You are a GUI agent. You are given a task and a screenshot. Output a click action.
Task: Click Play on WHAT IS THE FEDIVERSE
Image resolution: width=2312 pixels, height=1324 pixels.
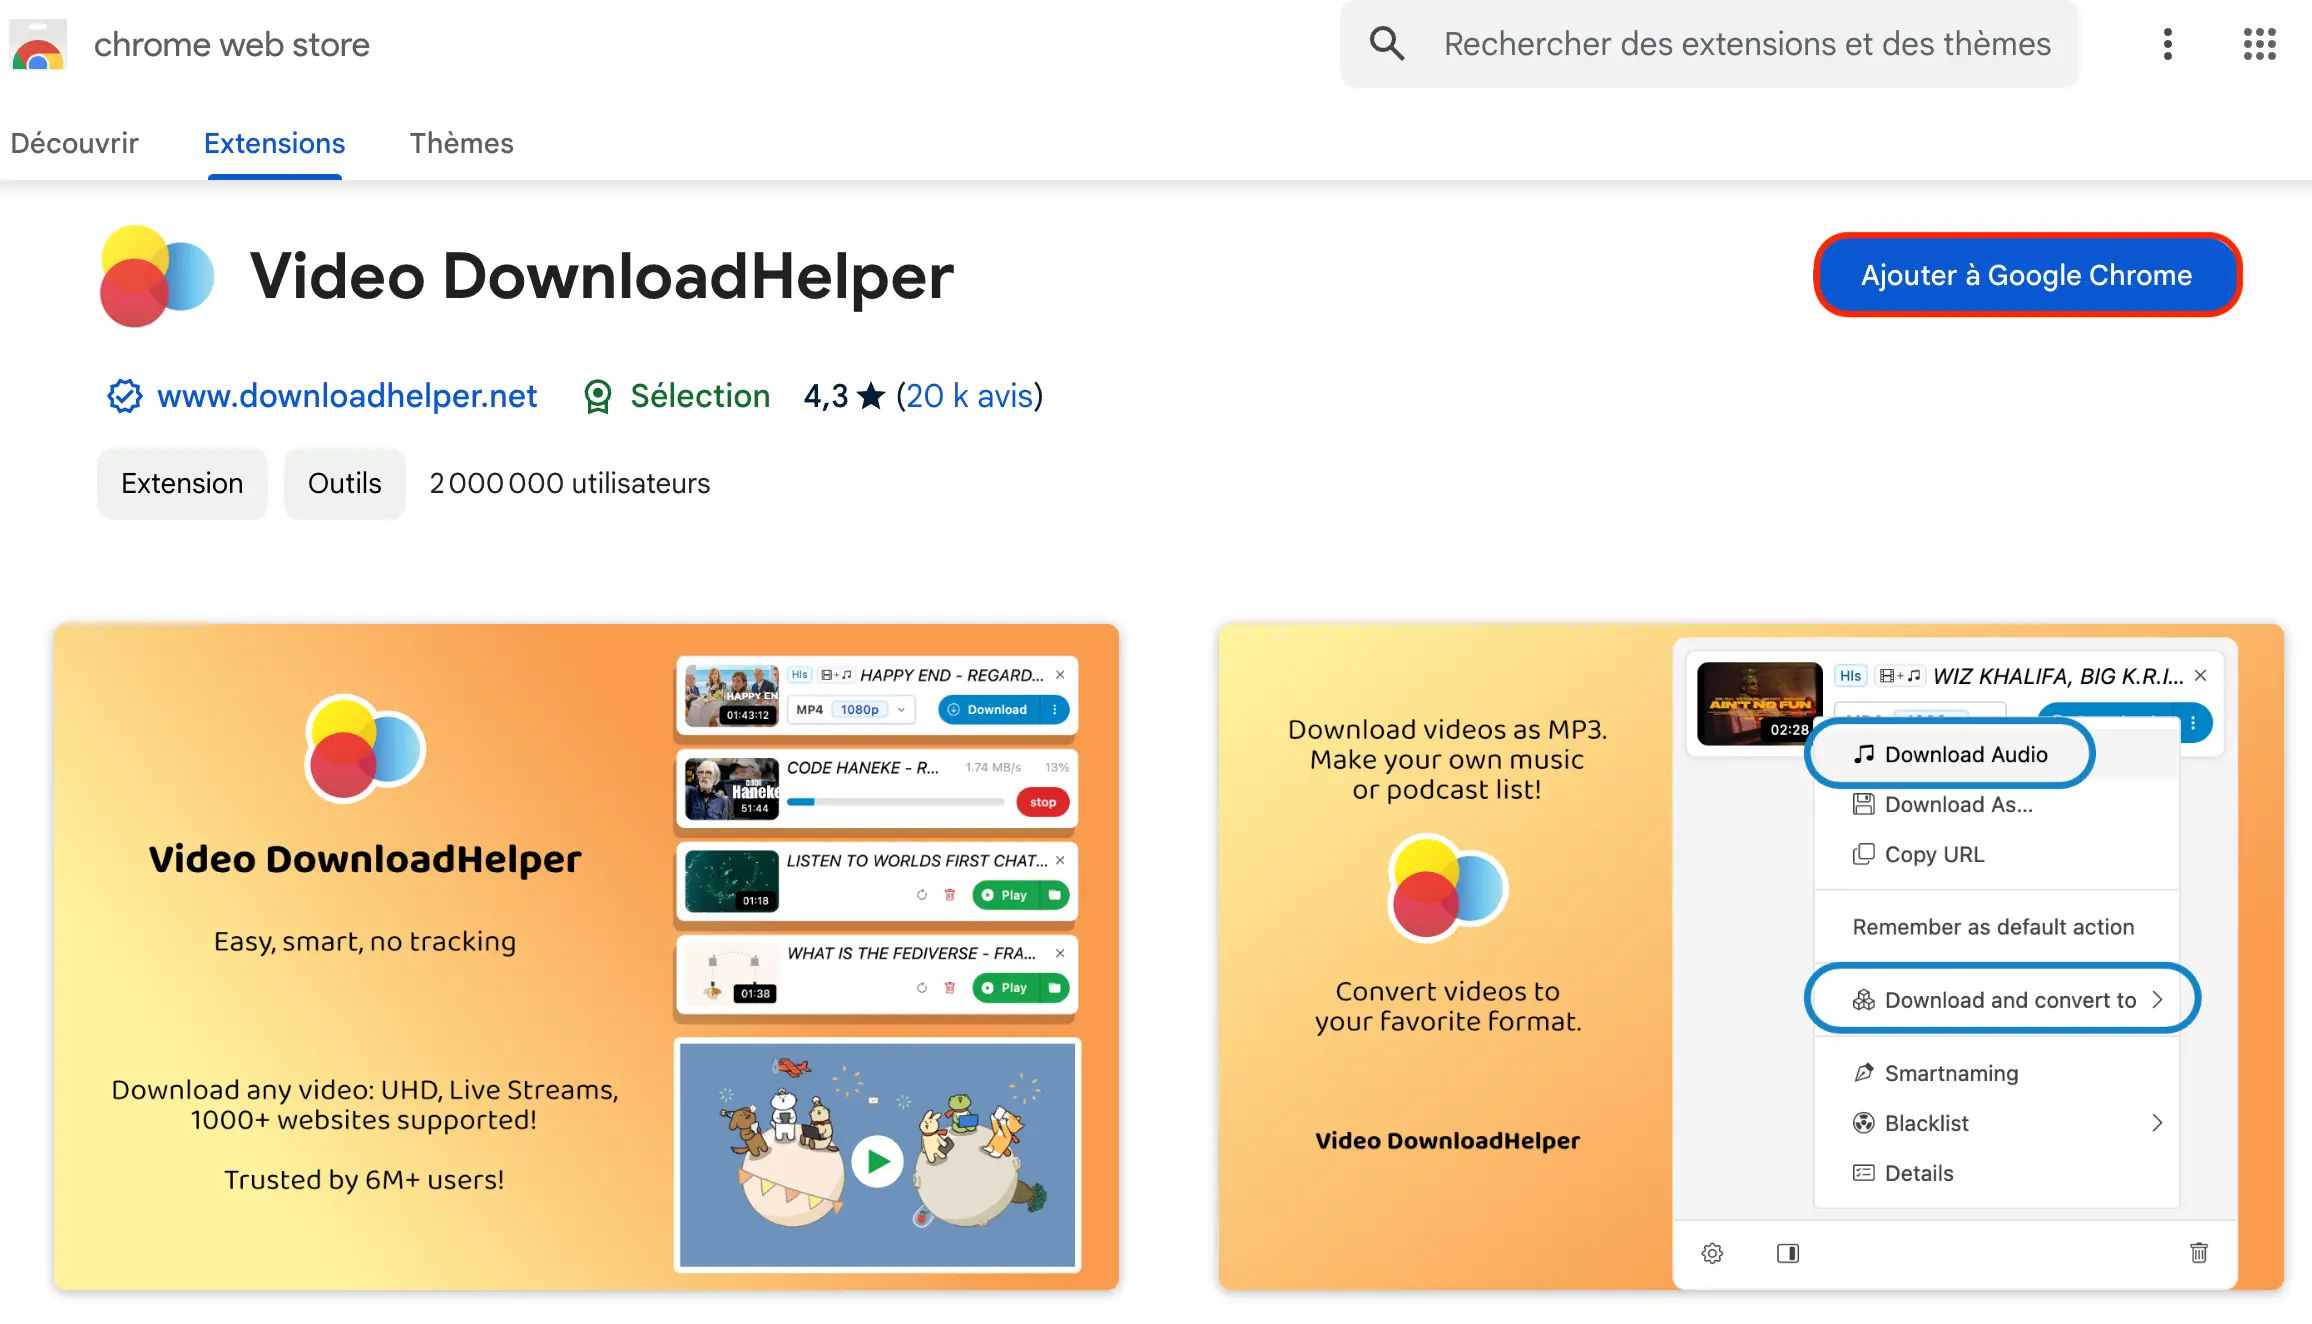click(1006, 988)
